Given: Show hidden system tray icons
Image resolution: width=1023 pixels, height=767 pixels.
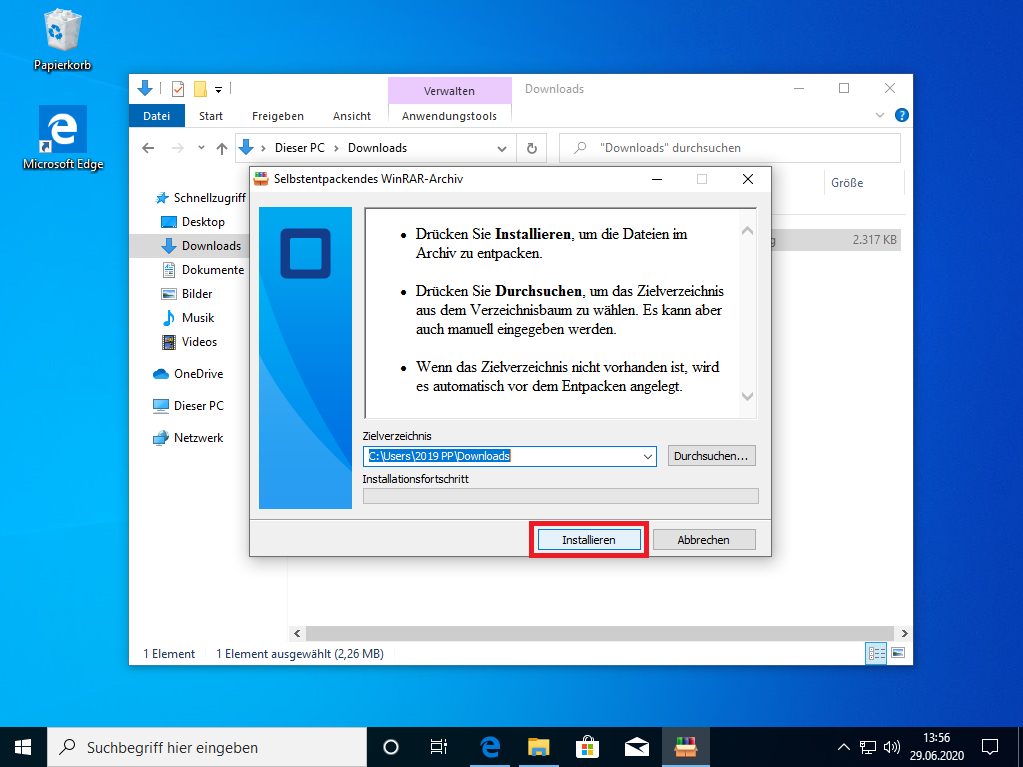Looking at the screenshot, I should pos(844,747).
